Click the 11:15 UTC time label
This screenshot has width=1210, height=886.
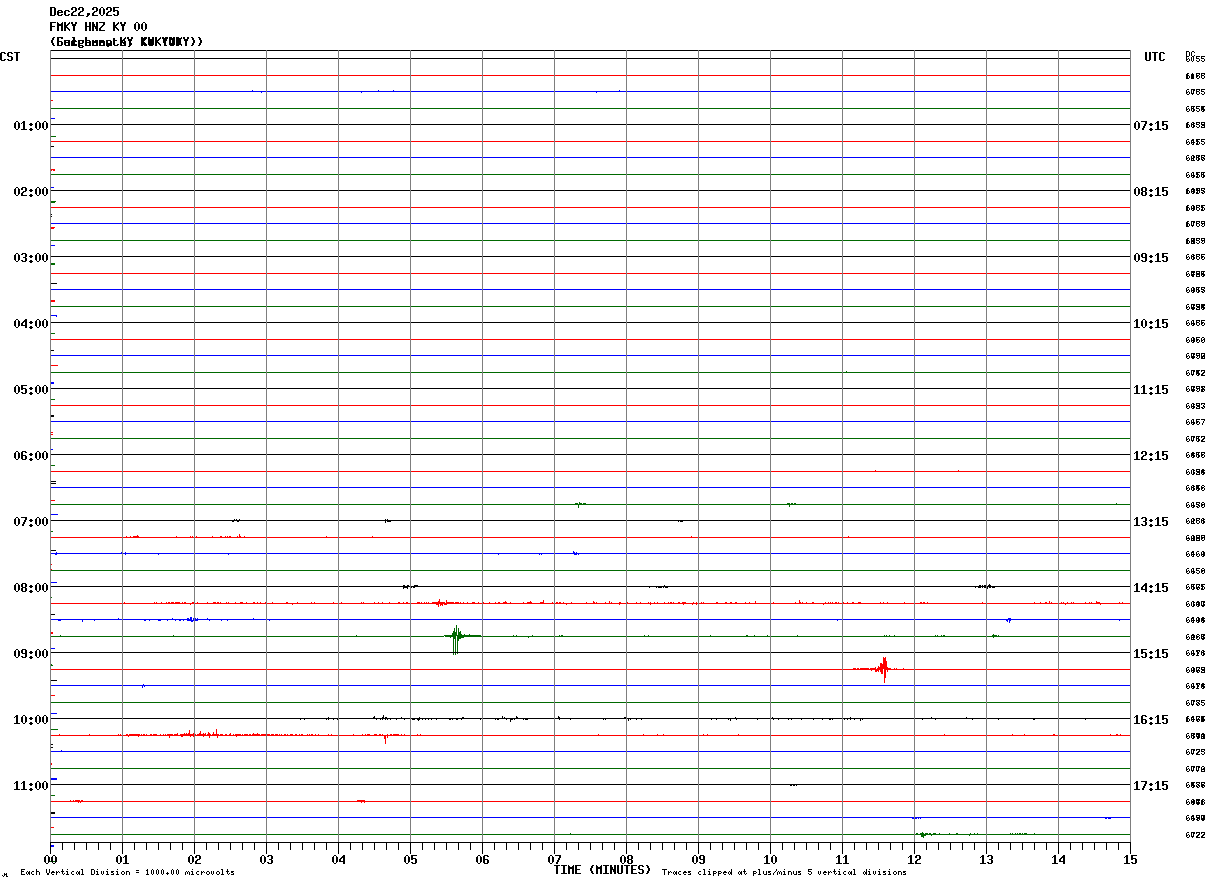coord(1151,389)
